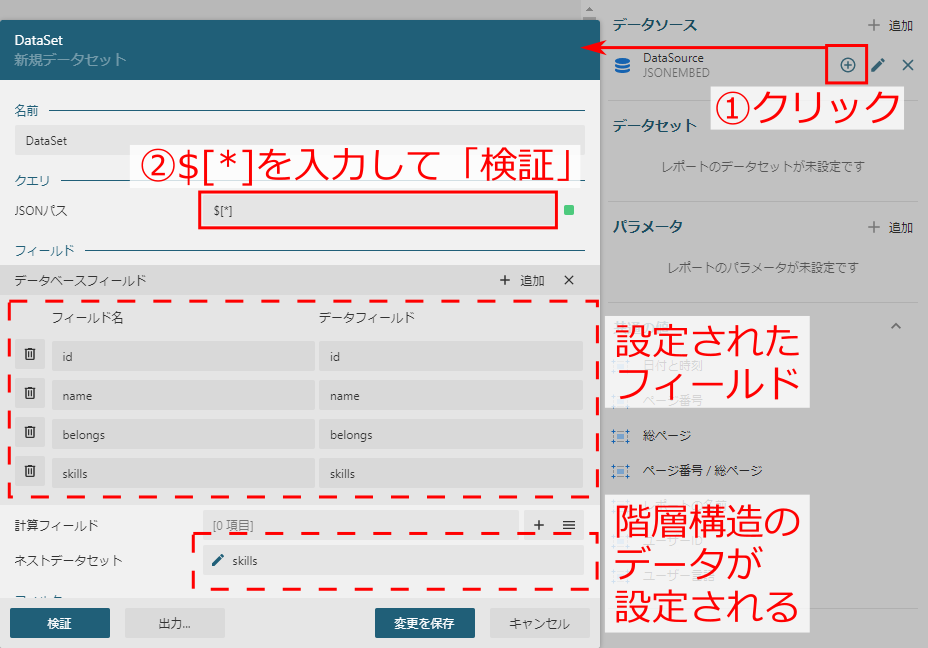Edit the skills field name box

(183, 473)
